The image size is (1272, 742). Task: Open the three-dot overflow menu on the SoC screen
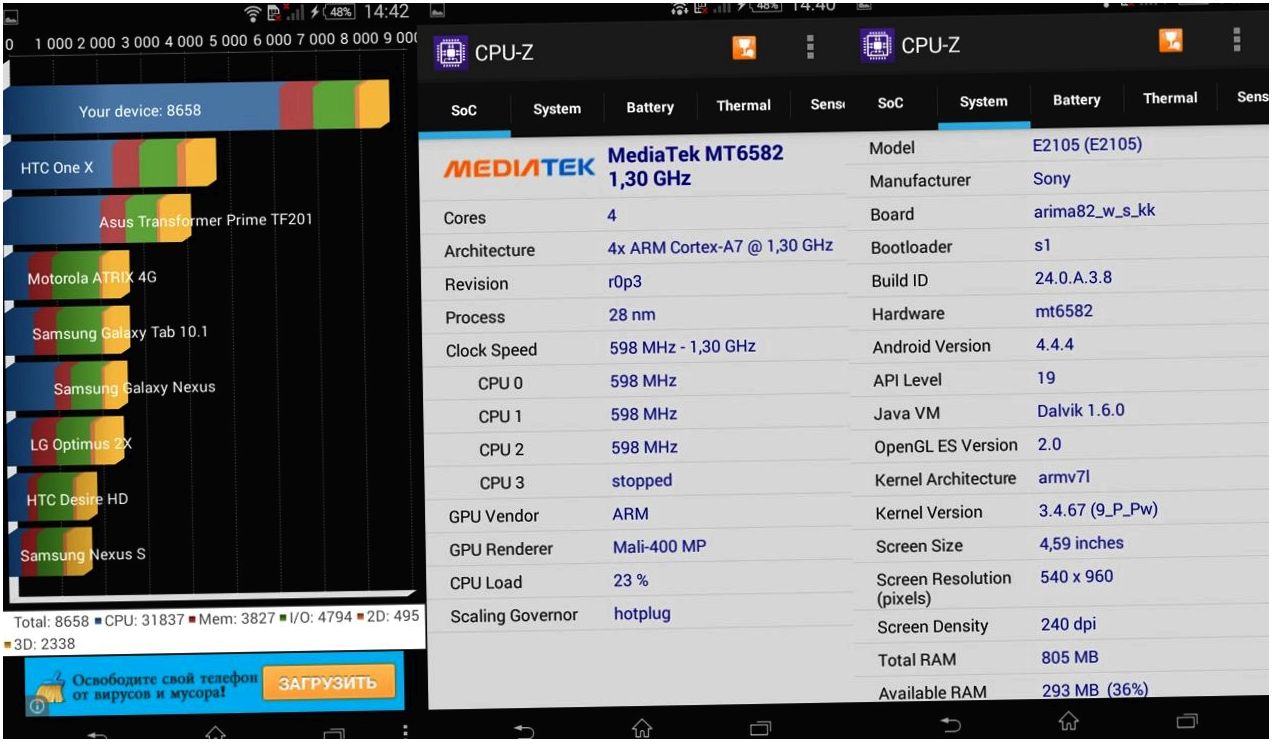click(x=810, y=47)
